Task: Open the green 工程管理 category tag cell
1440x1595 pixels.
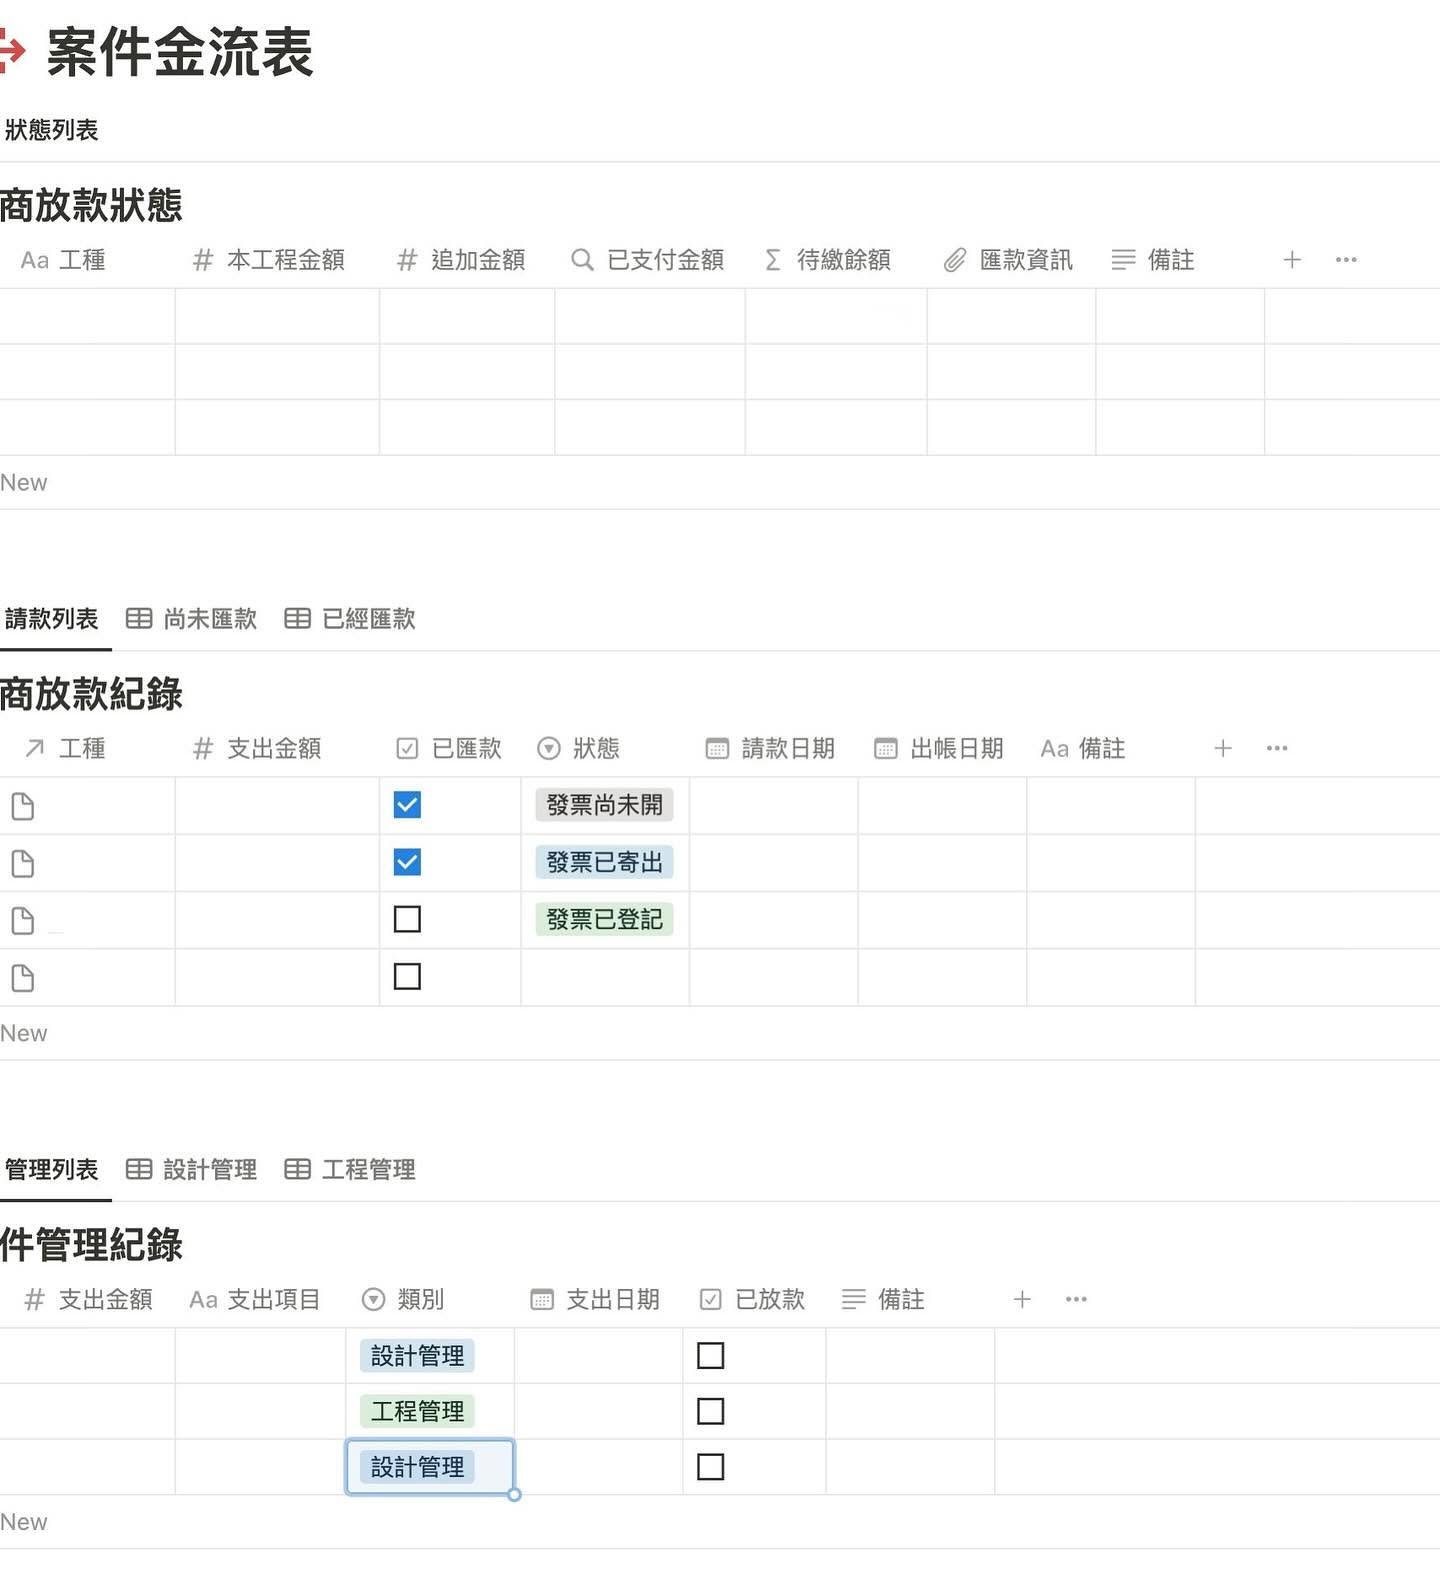Action: coord(417,1411)
